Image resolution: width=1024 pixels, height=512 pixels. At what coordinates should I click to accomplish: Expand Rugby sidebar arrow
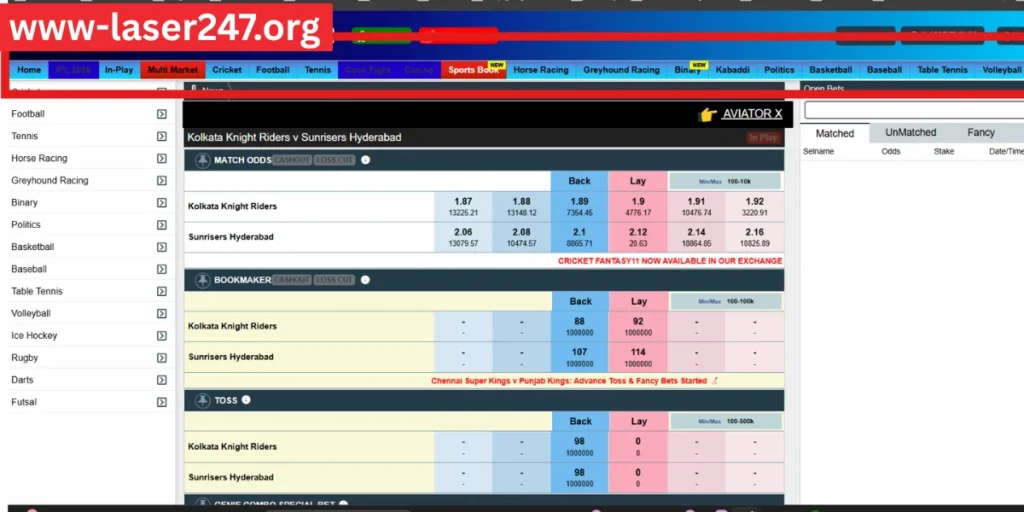pos(162,359)
